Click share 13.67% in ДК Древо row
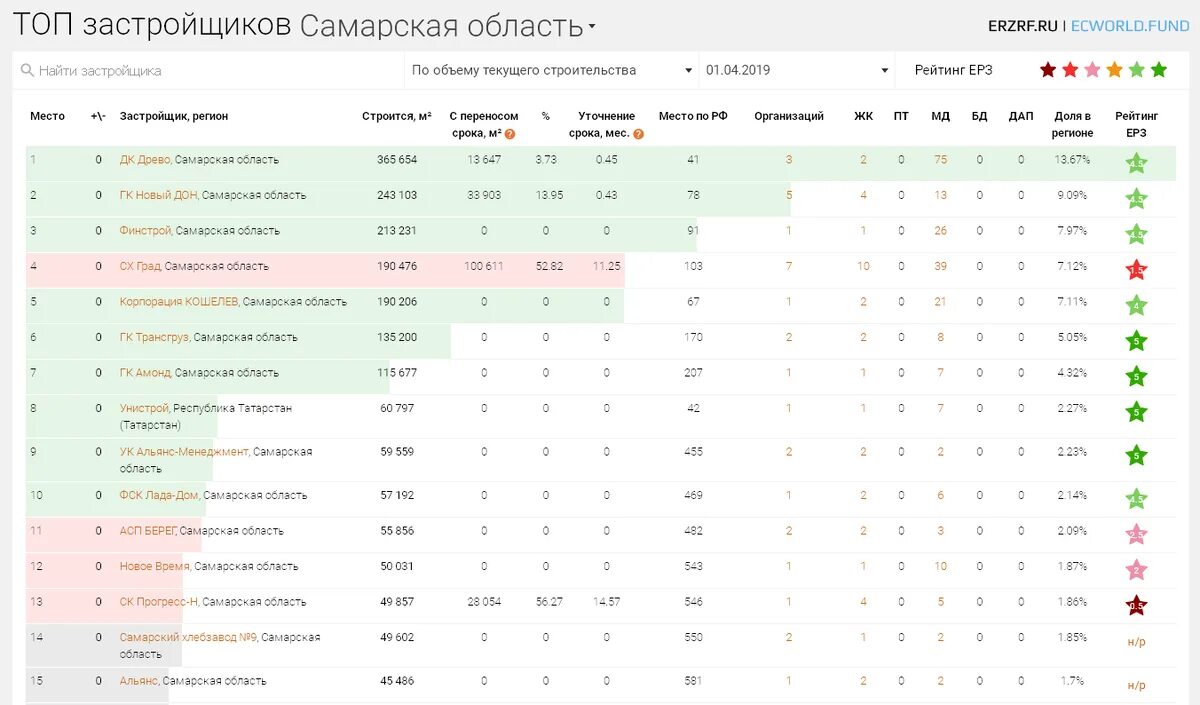1200x705 pixels. (x=1072, y=160)
